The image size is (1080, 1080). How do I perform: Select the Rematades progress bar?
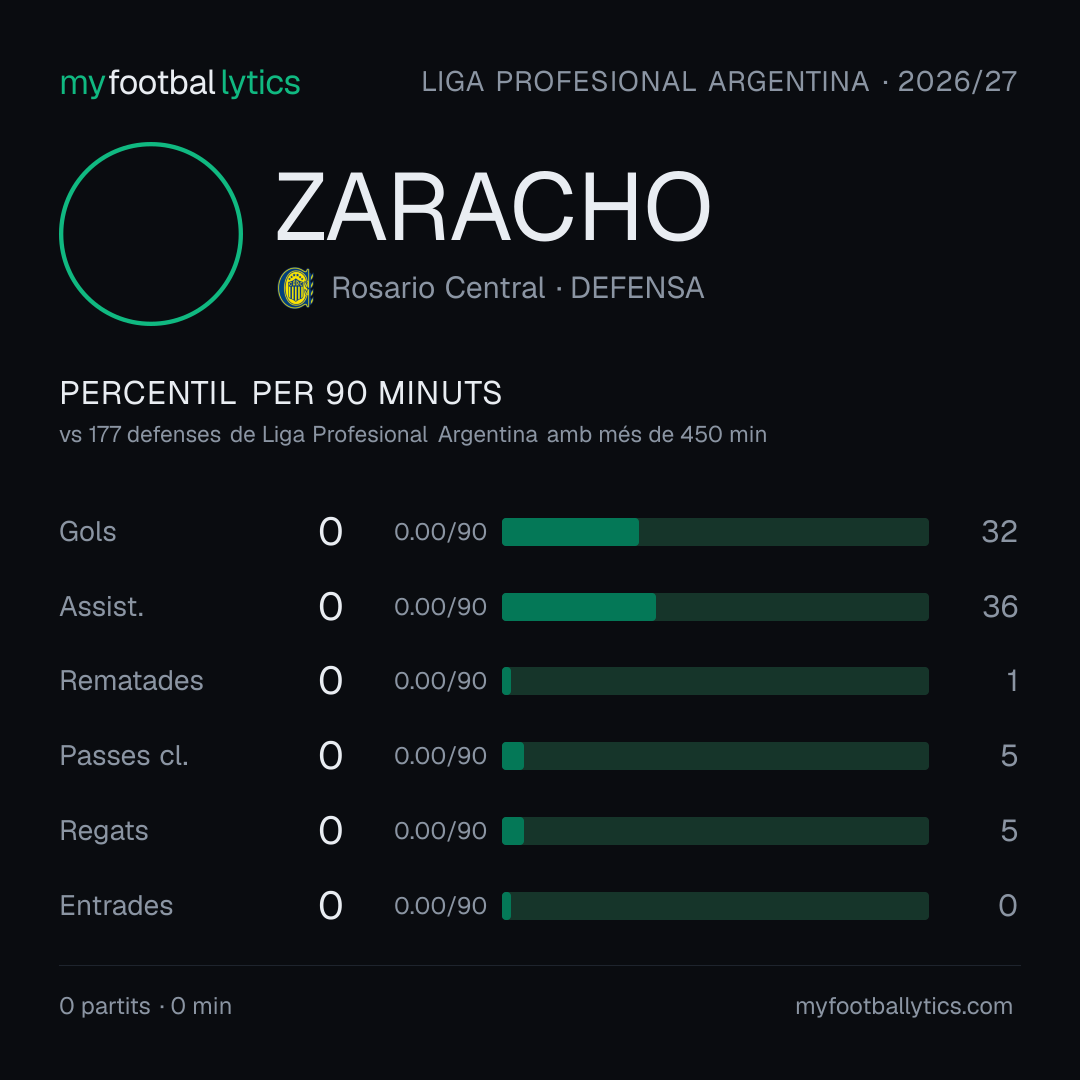point(715,681)
